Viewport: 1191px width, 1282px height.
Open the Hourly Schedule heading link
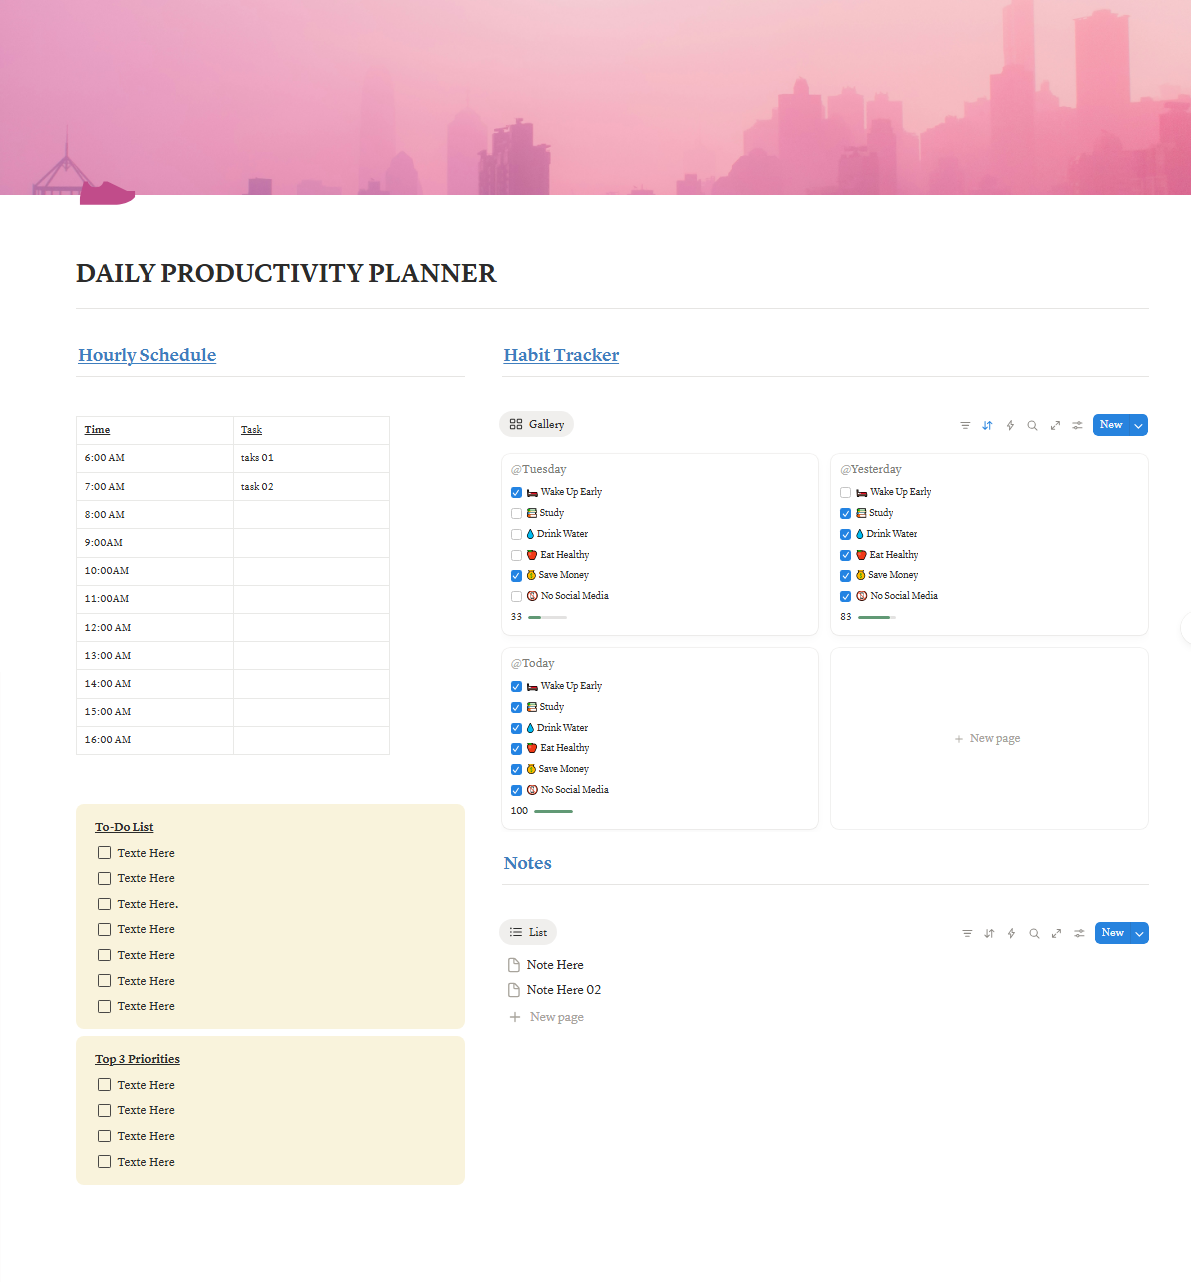click(x=147, y=355)
